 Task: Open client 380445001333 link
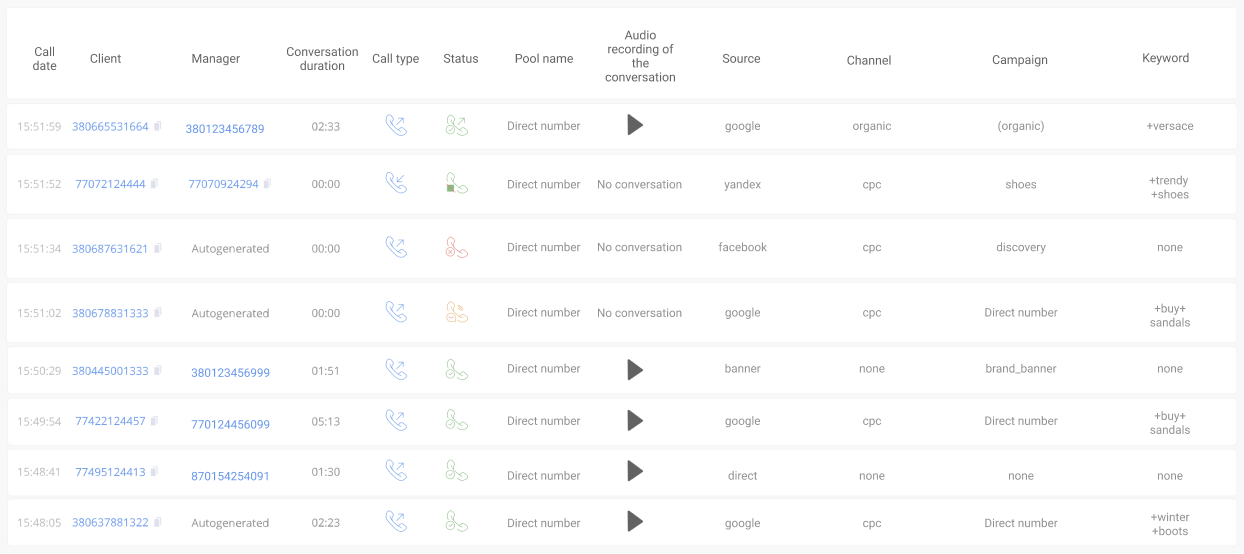point(110,371)
